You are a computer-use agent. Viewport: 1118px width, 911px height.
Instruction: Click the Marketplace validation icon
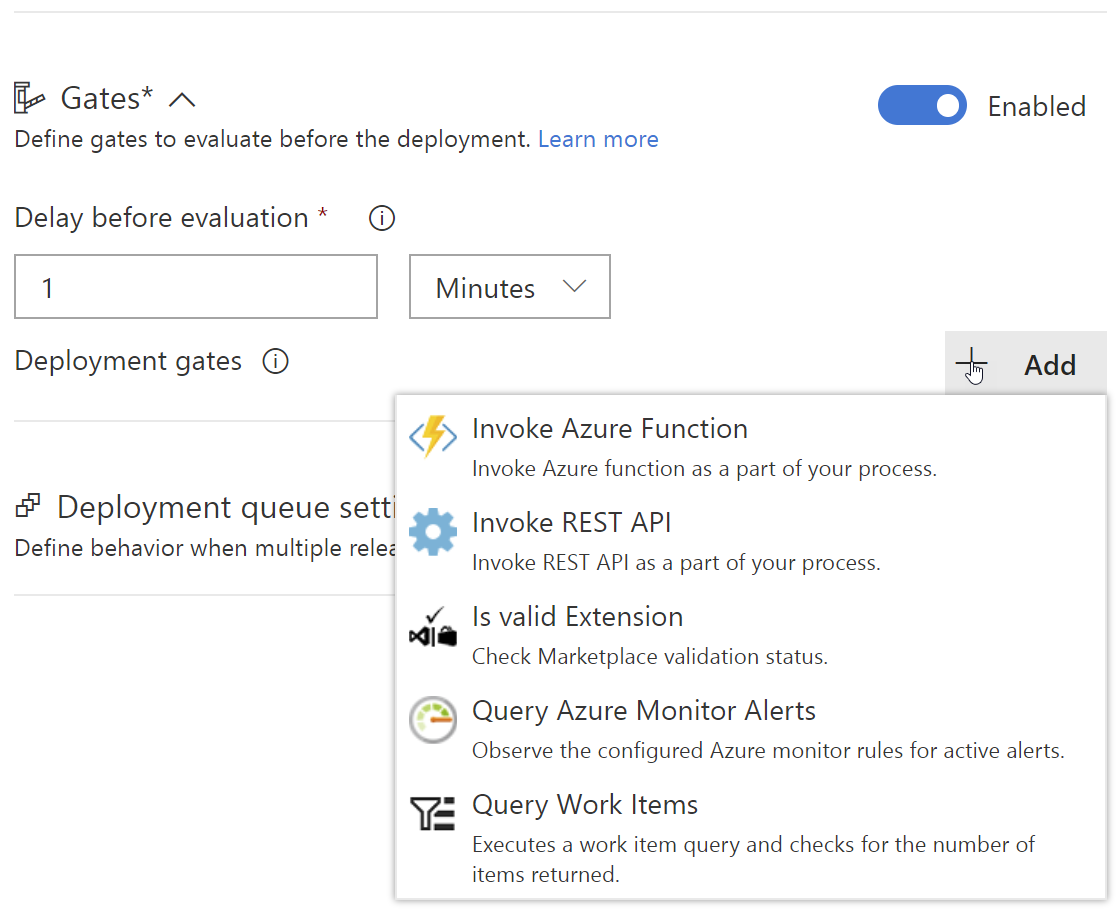point(433,627)
